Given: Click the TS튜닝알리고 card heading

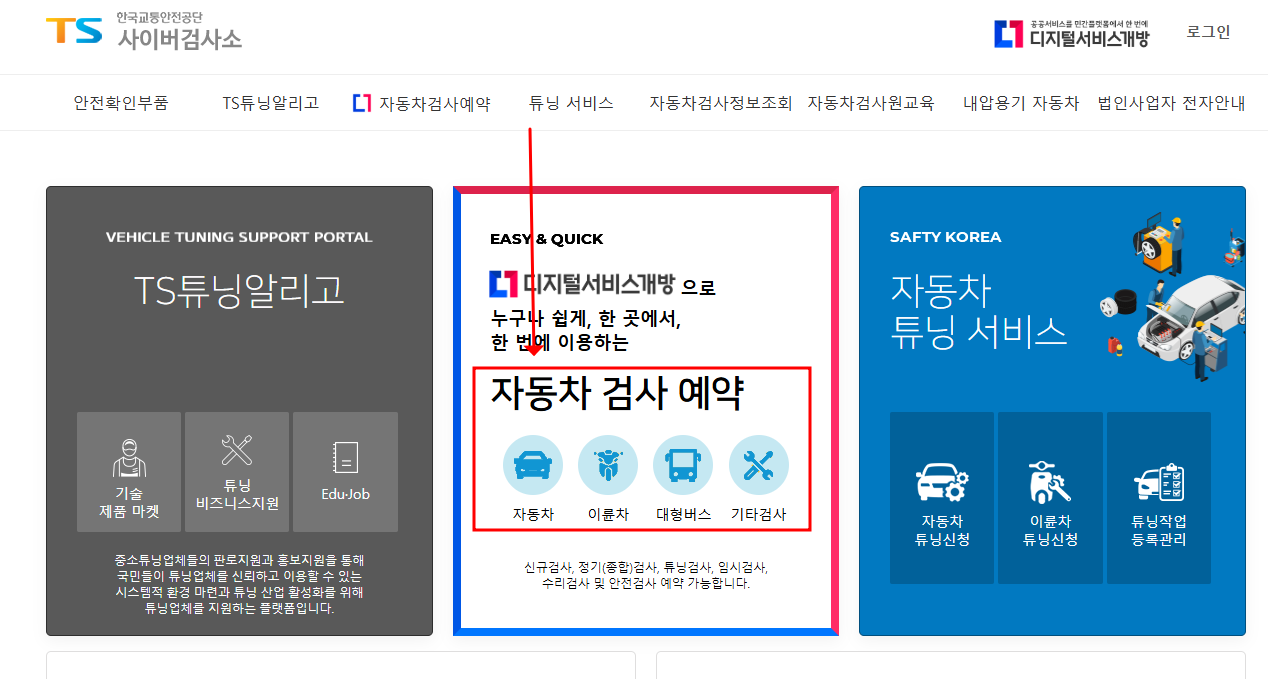Looking at the screenshot, I should point(239,291).
